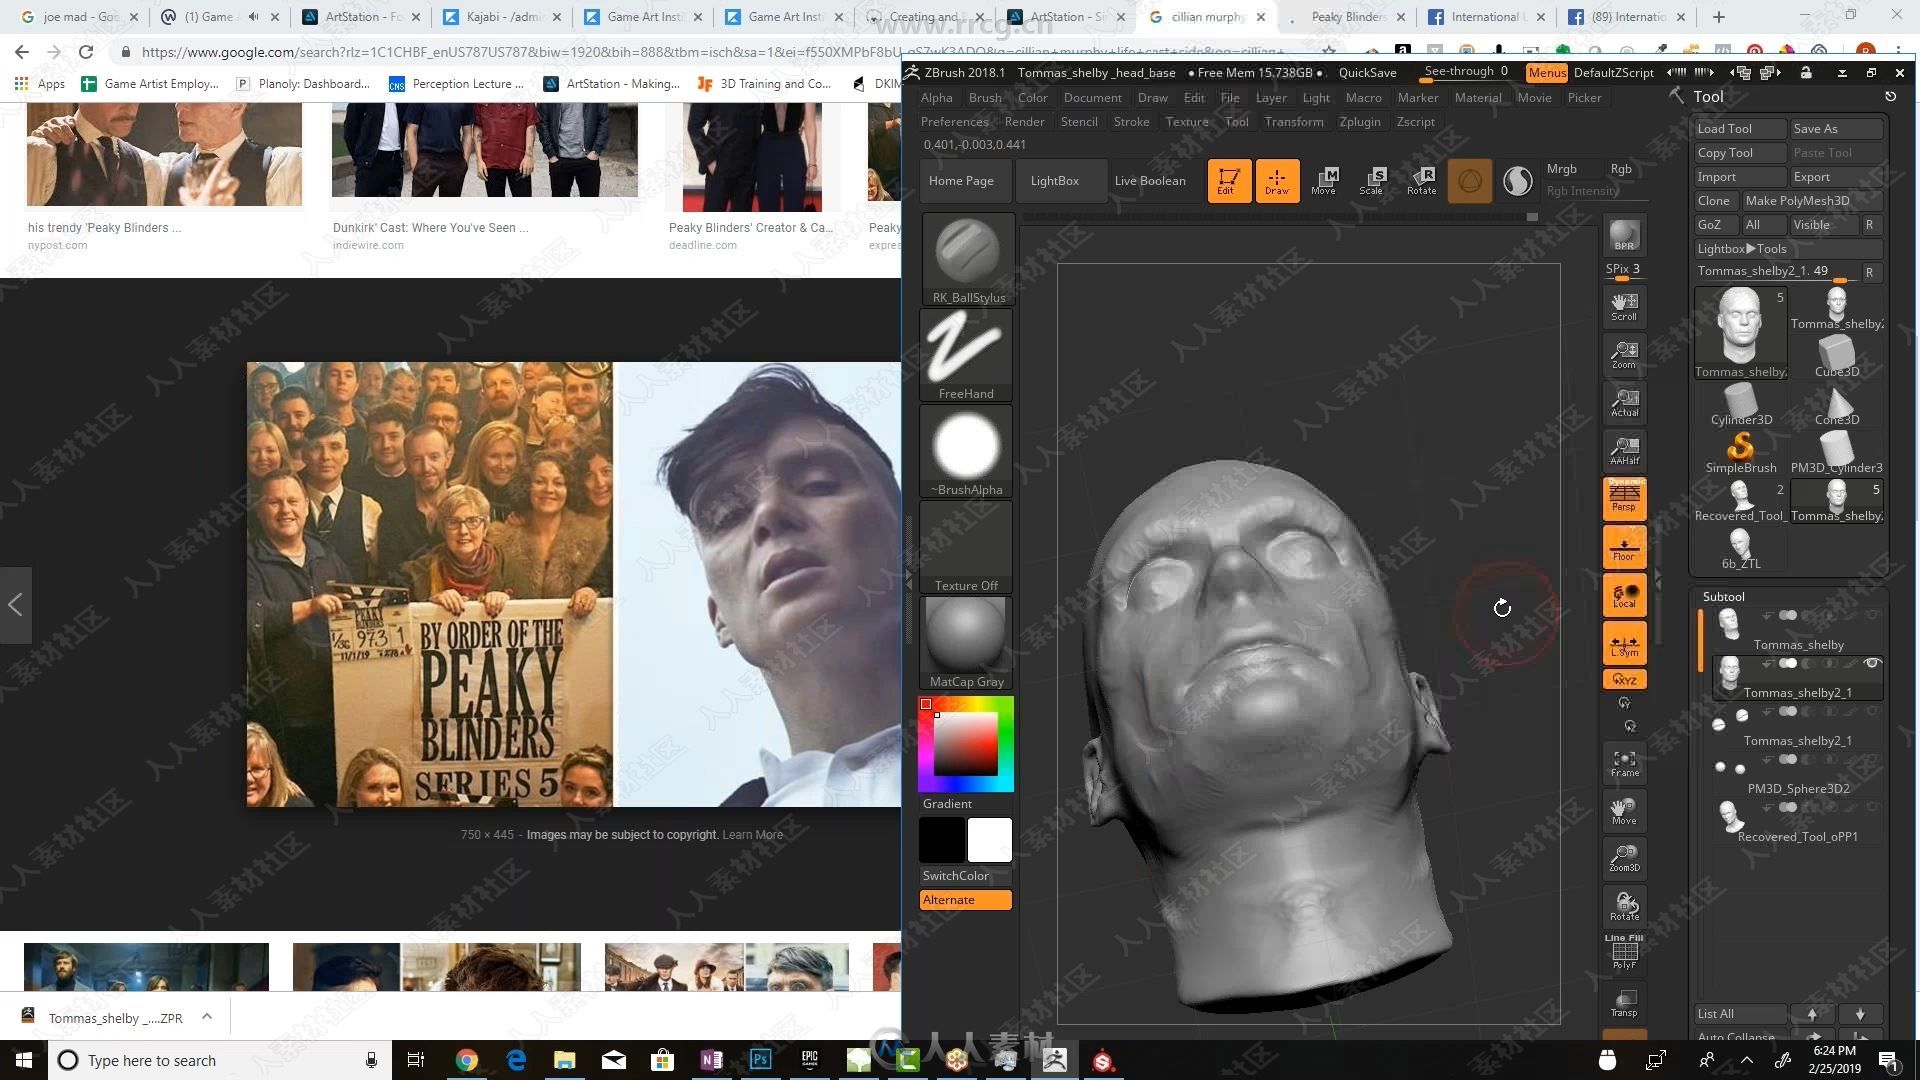Click the Draw mode button
Screen dimensions: 1920x1080
point(1275,181)
